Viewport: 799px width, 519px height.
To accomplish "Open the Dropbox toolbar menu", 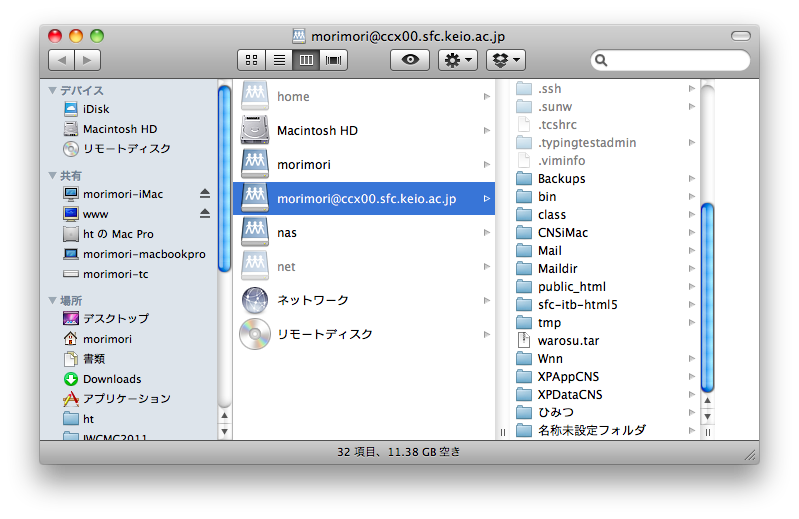I will pyautogui.click(x=506, y=60).
